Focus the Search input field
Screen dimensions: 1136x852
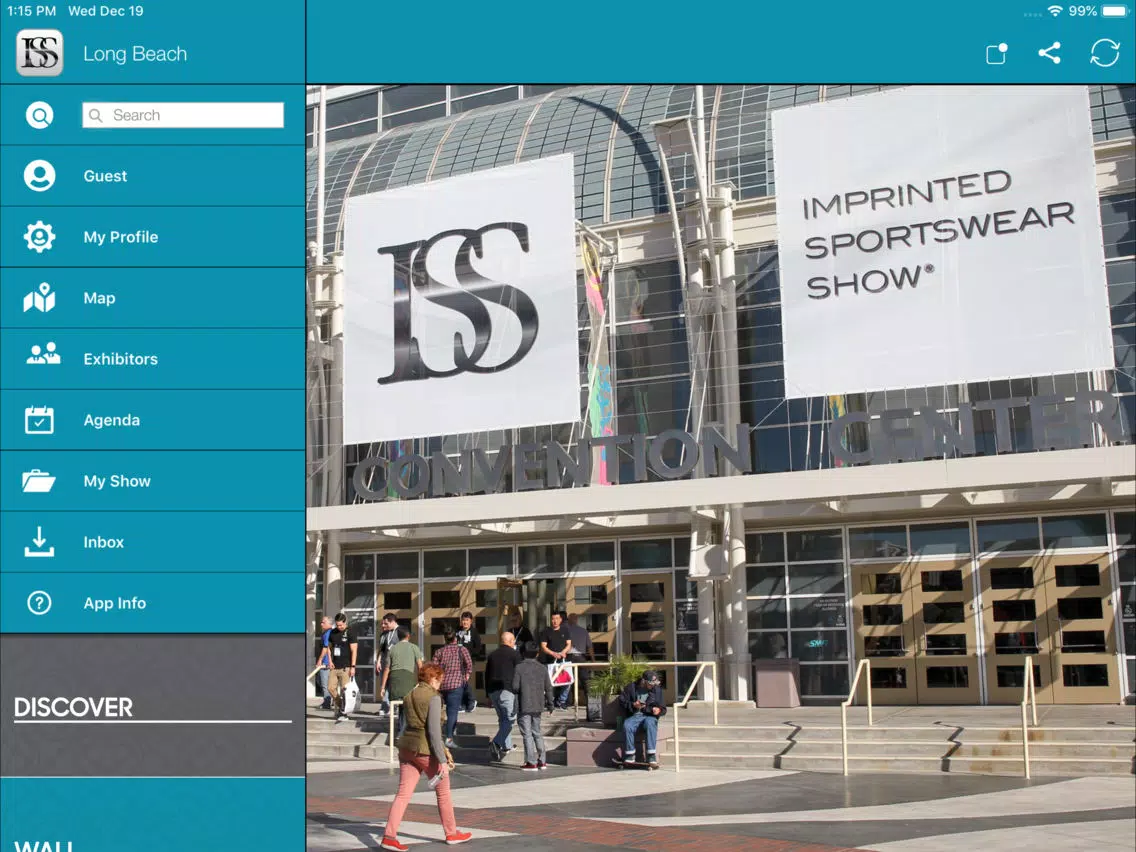coord(183,115)
